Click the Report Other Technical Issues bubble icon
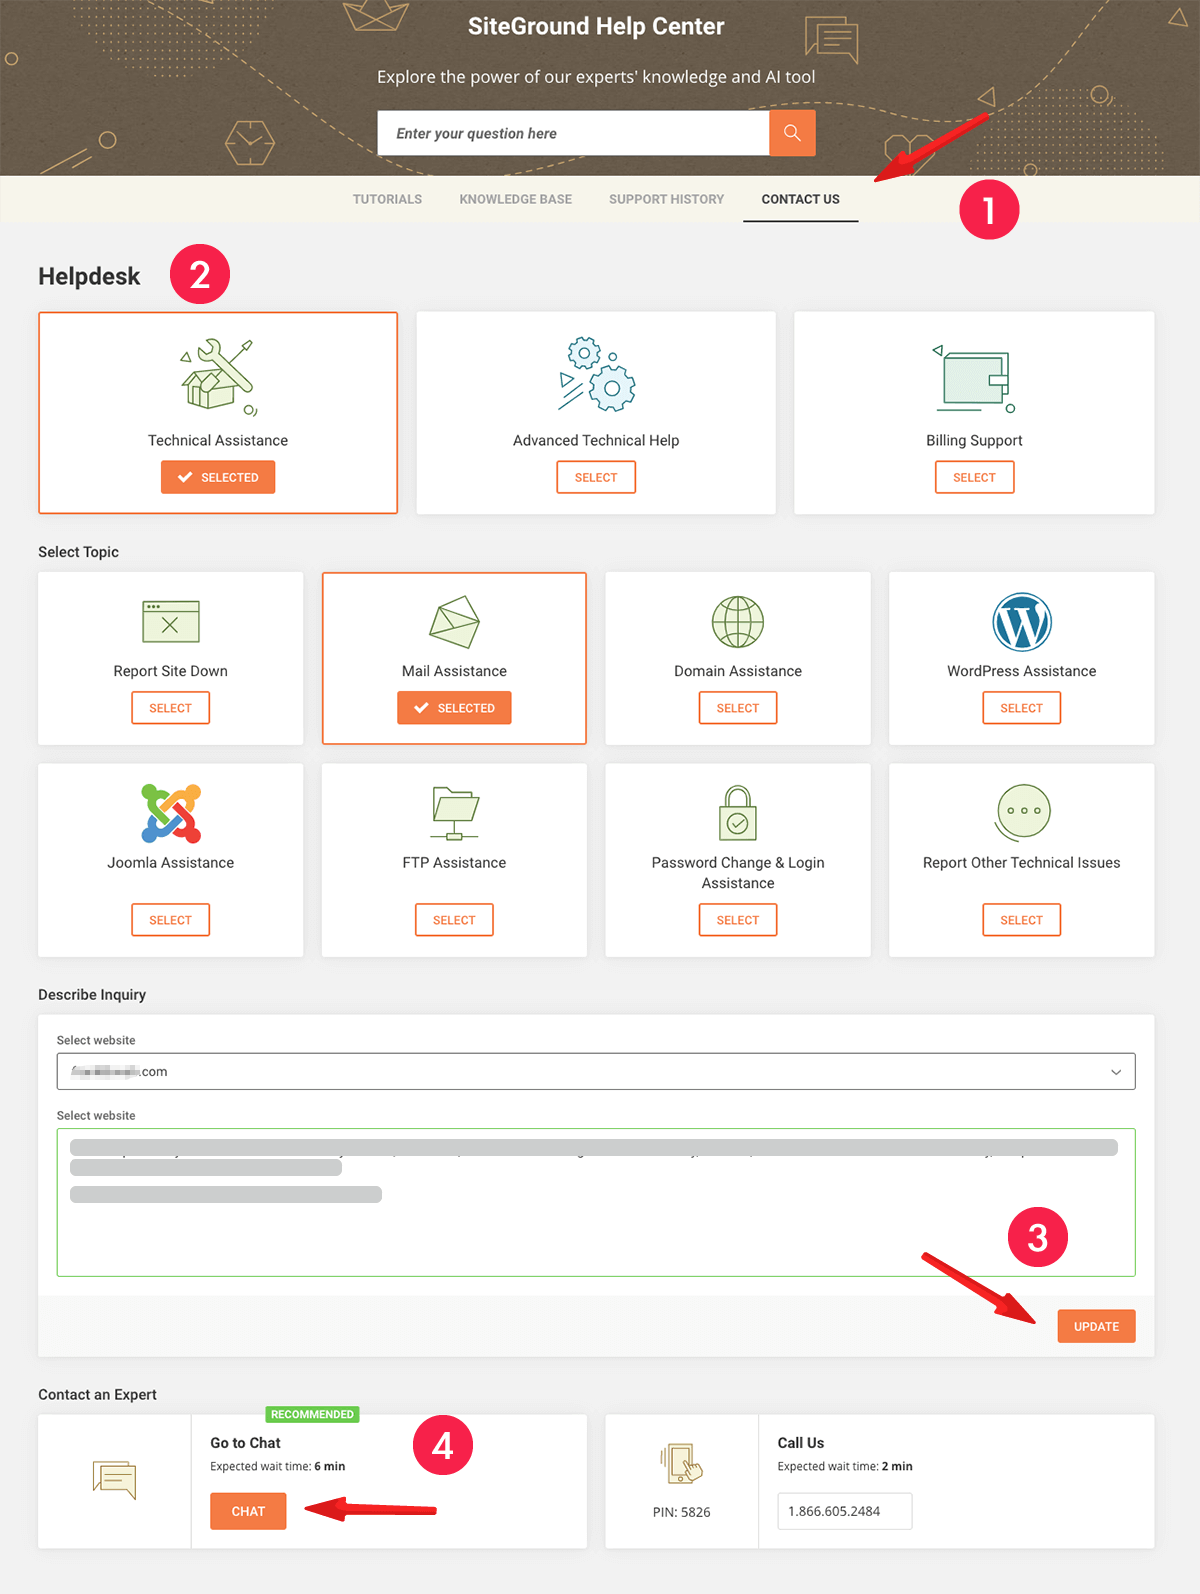The height and width of the screenshot is (1594, 1200). pos(1023,812)
